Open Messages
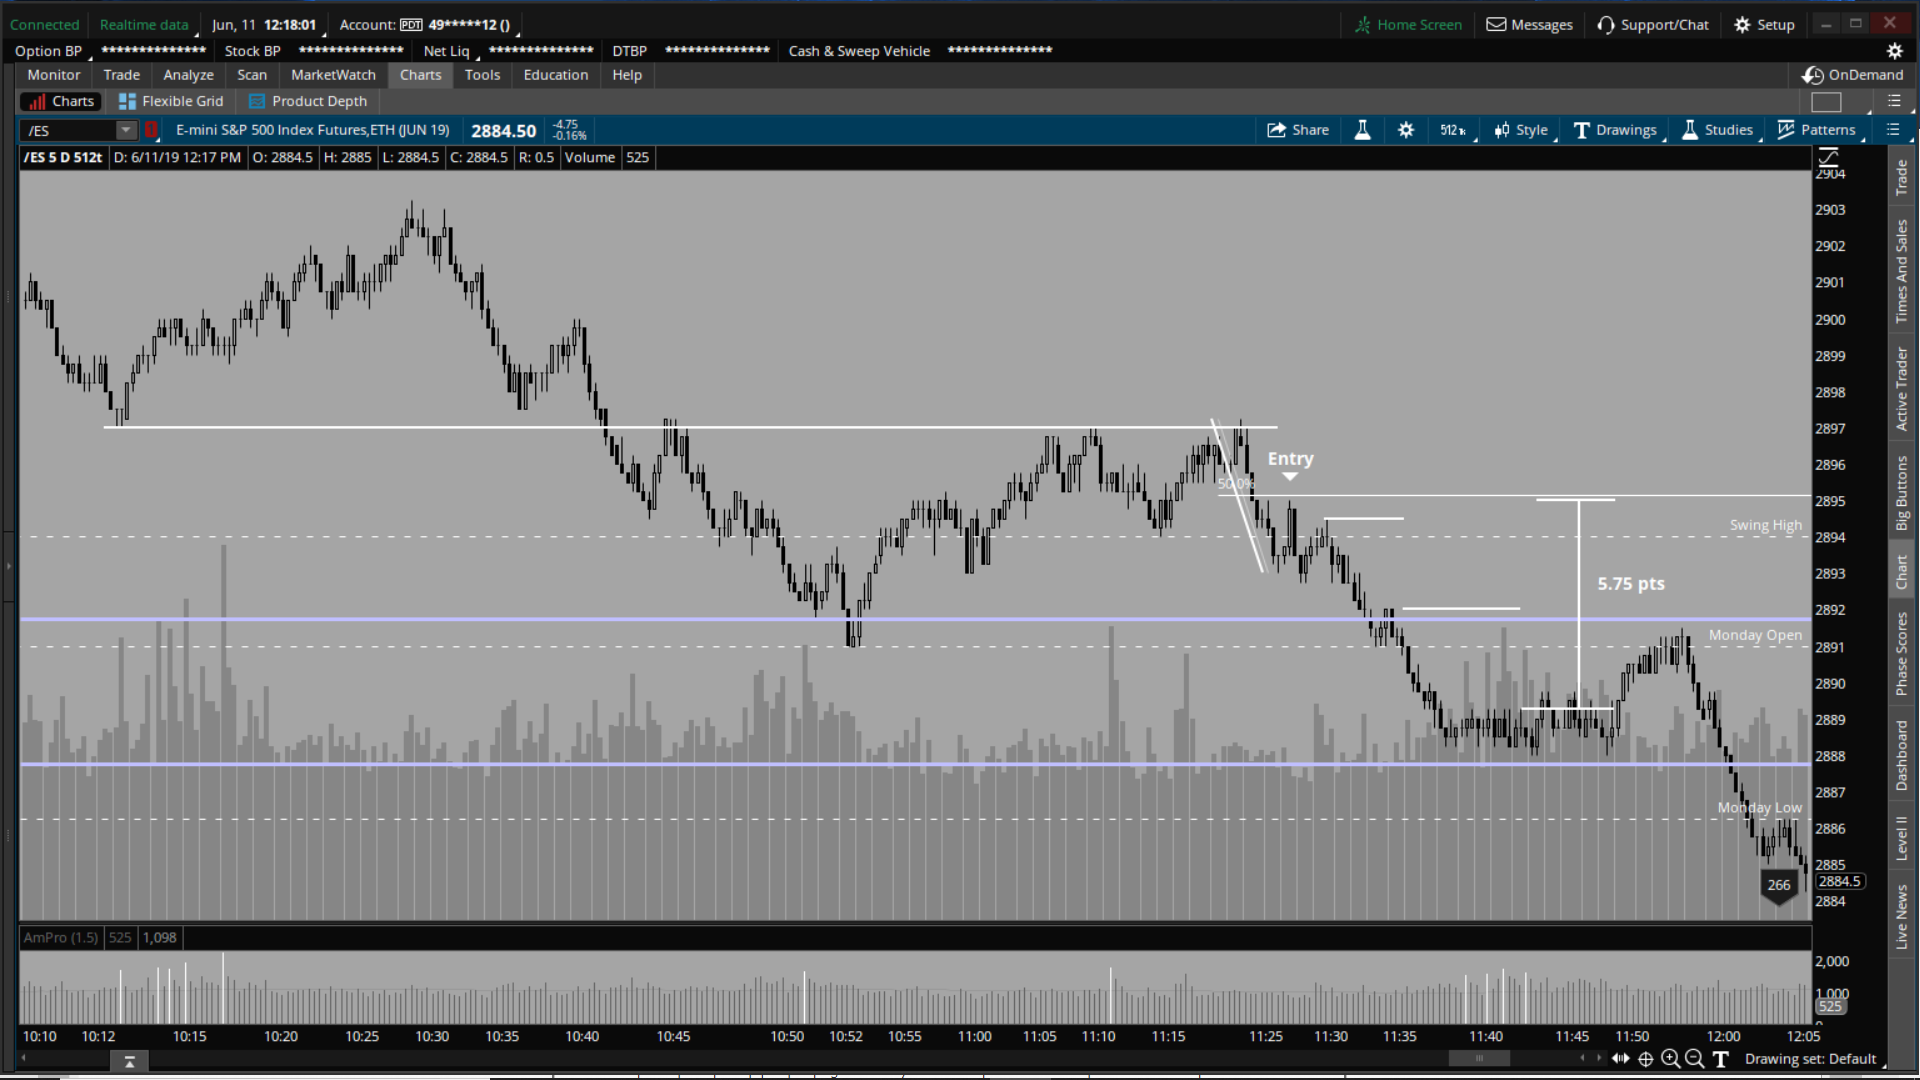This screenshot has width=1920, height=1080. (1529, 25)
